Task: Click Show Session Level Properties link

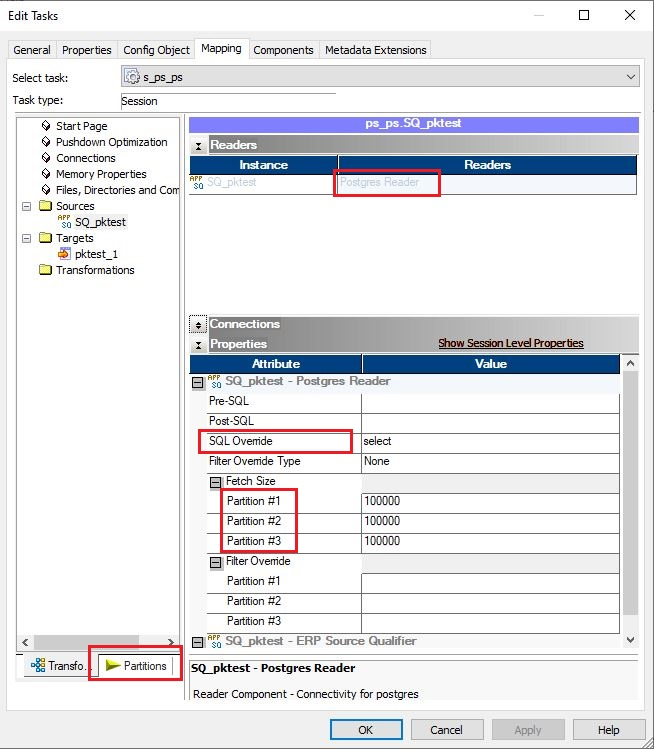Action: pyautogui.click(x=511, y=343)
